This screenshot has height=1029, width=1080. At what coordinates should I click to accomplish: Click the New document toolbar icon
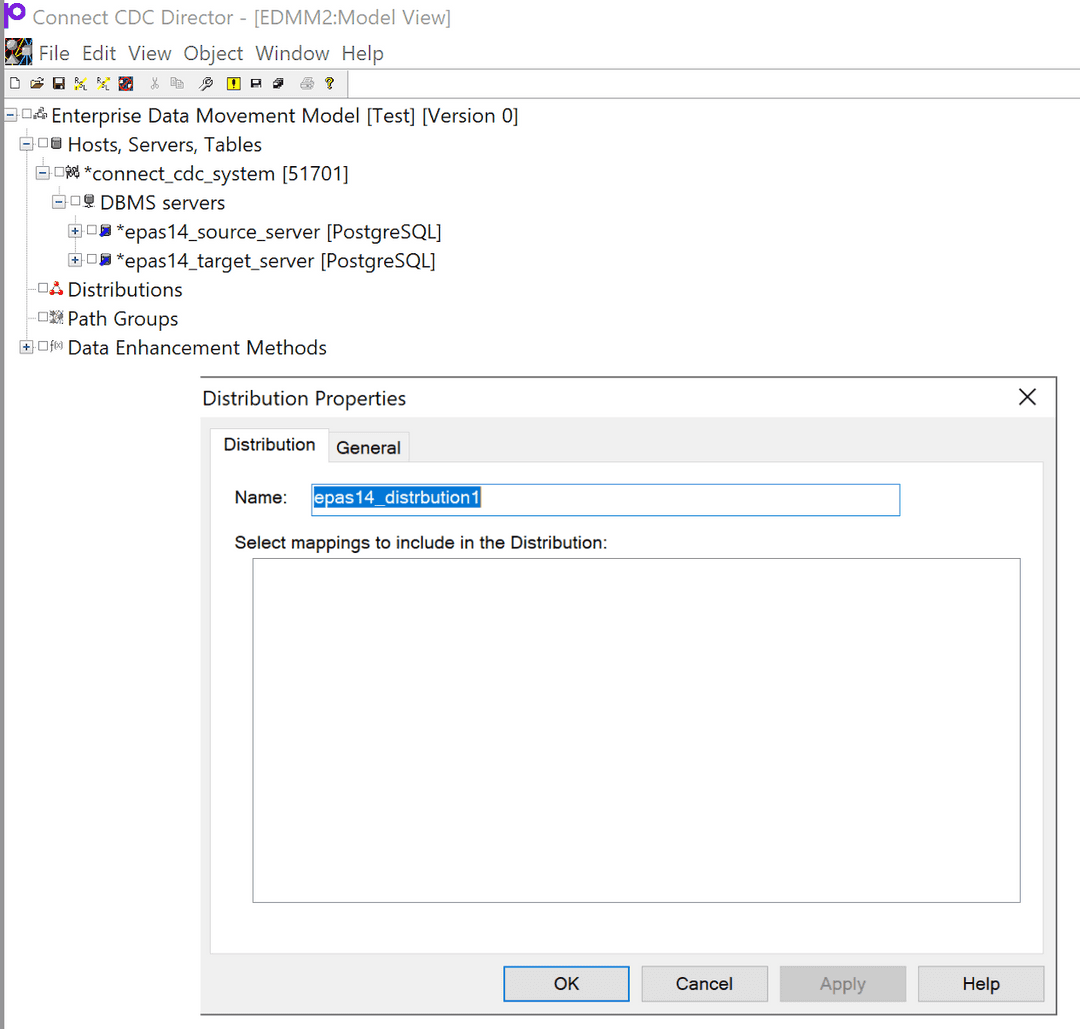pyautogui.click(x=15, y=84)
